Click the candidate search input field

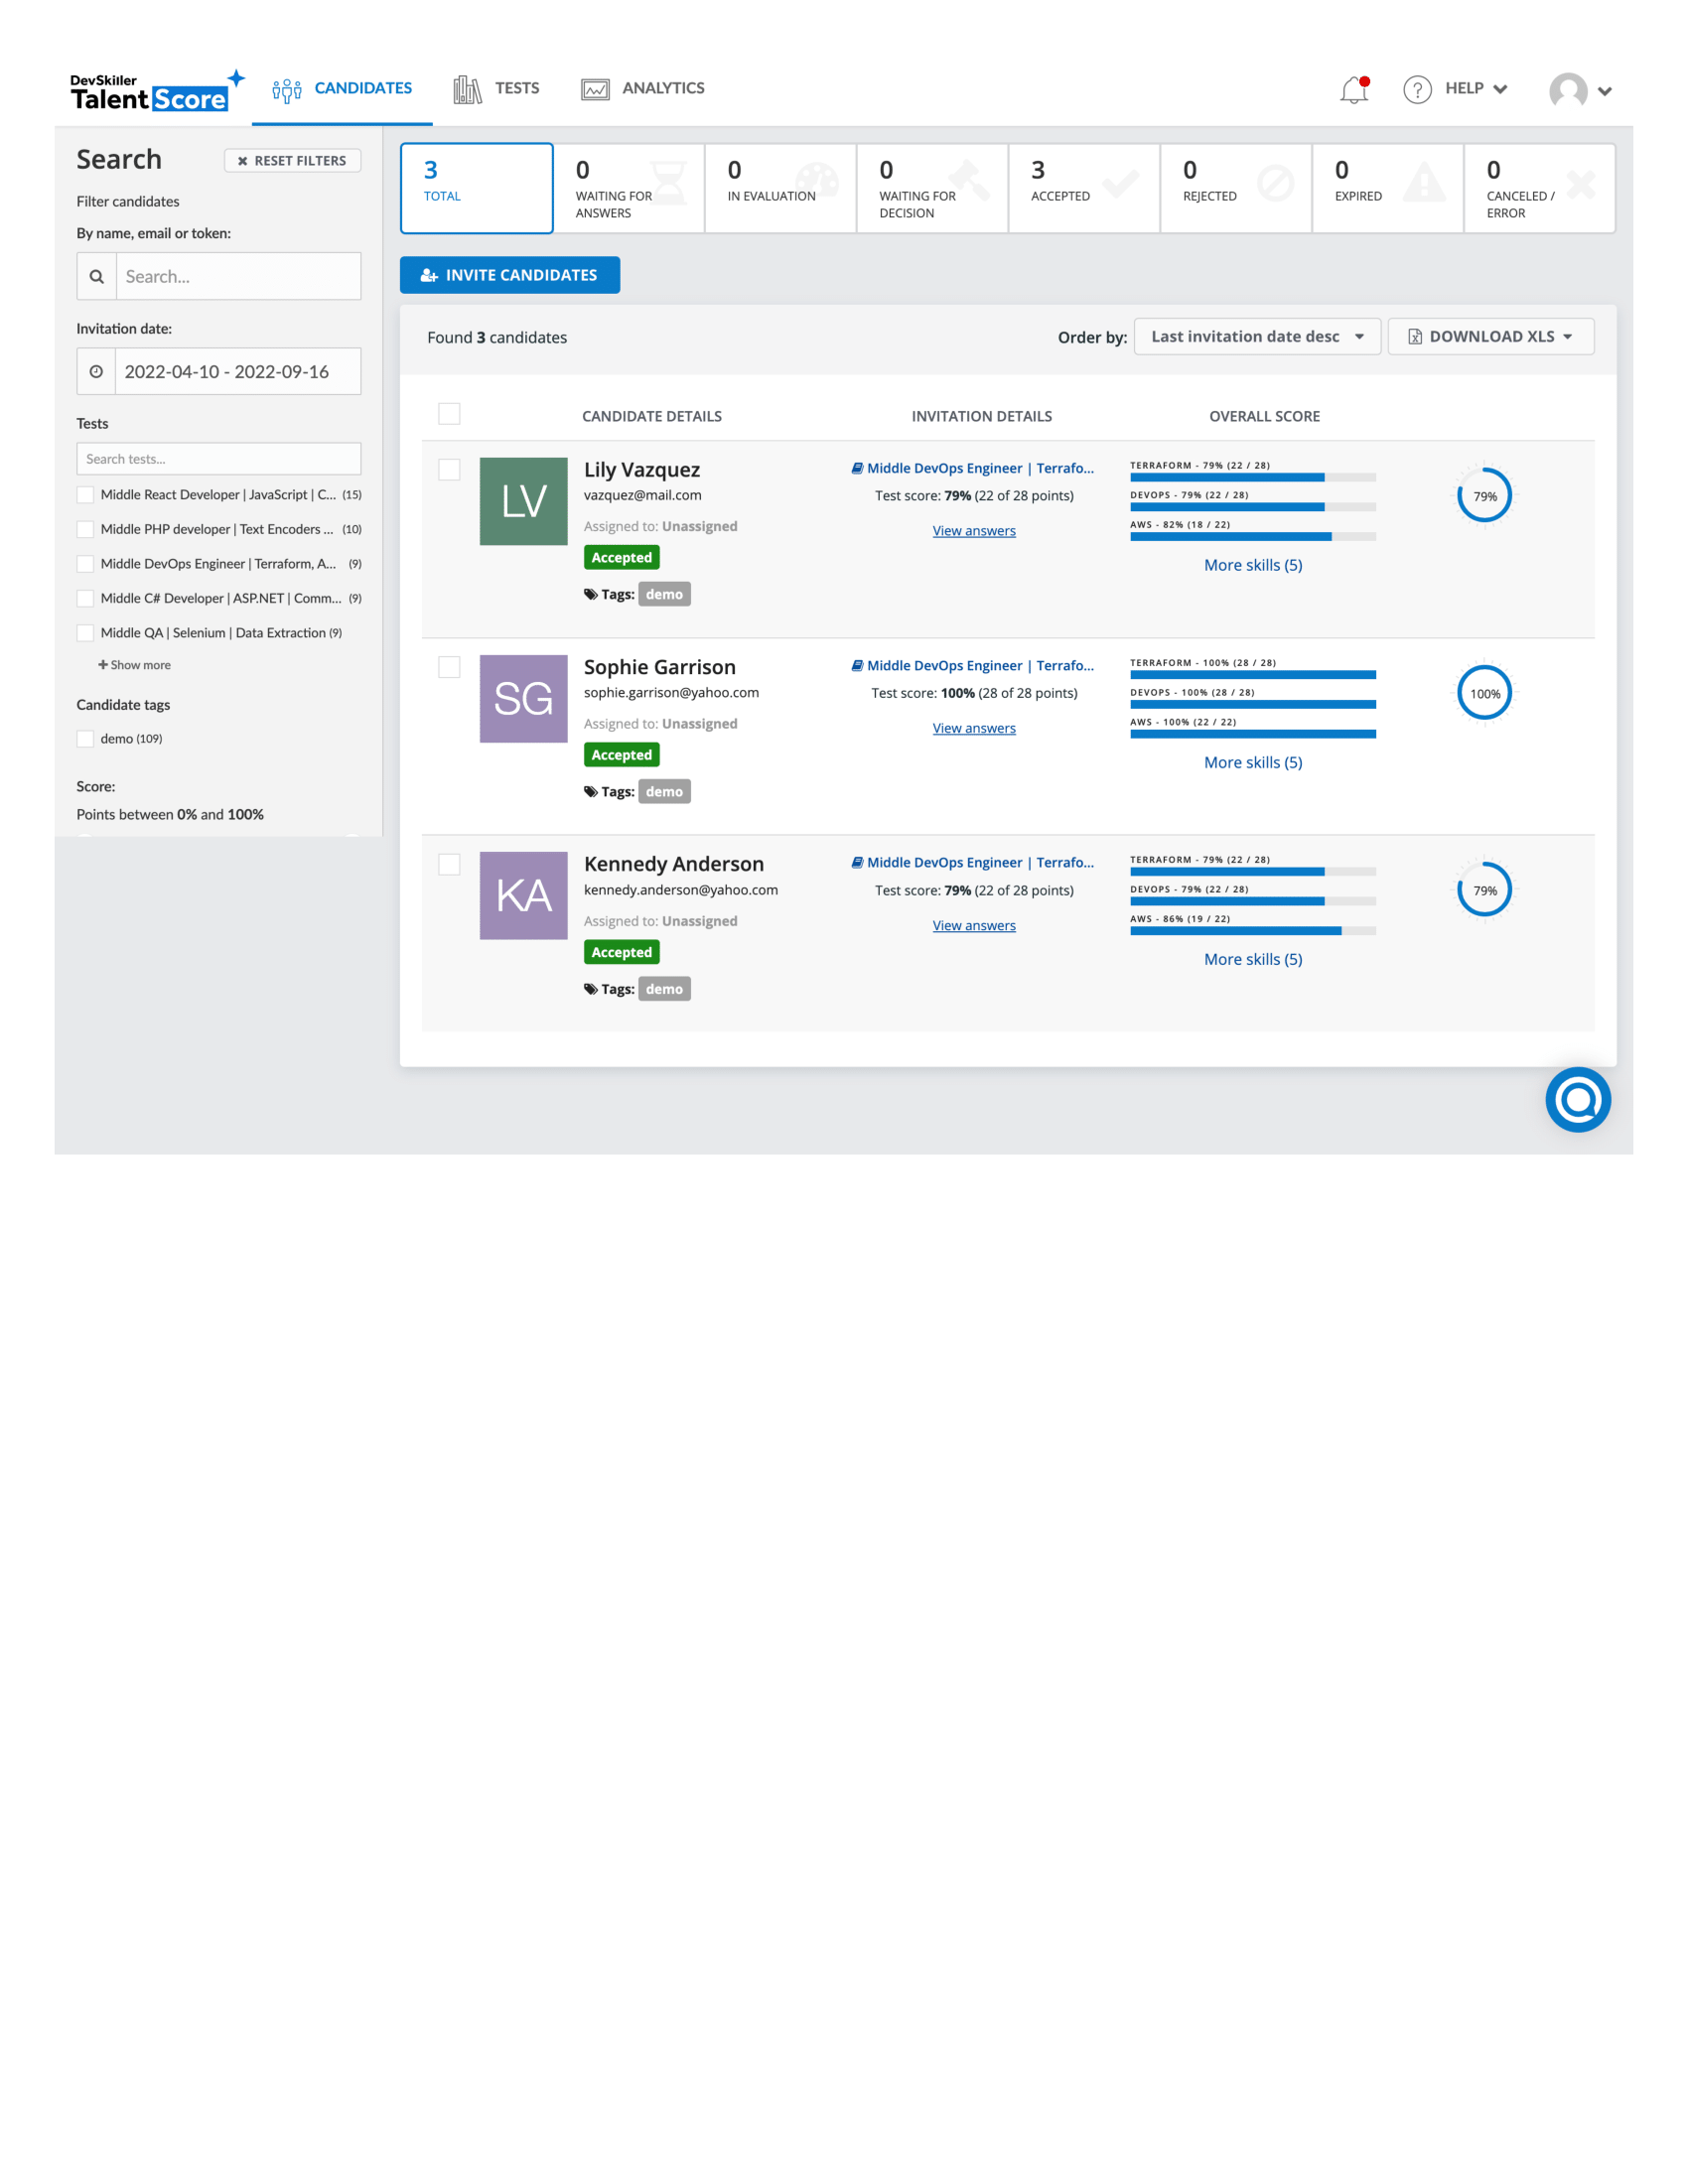click(x=238, y=276)
